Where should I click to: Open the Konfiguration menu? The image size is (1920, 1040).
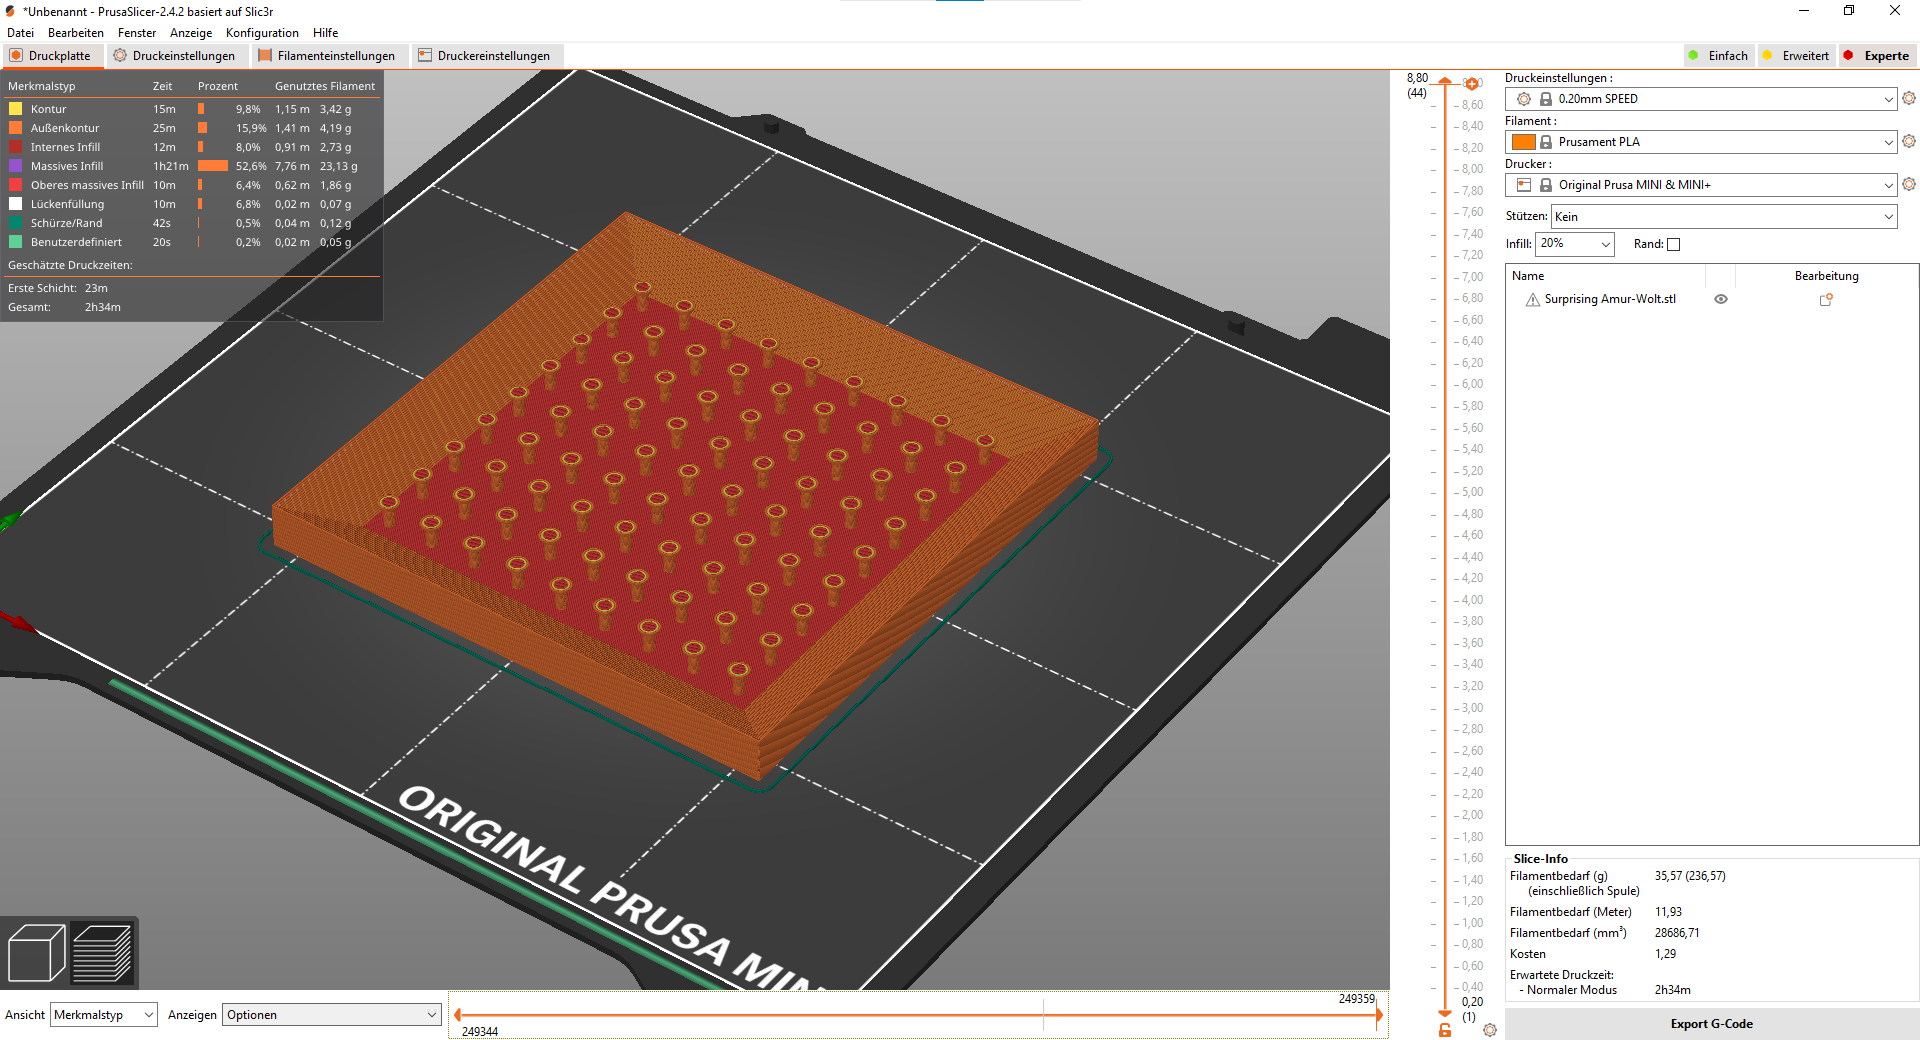262,32
